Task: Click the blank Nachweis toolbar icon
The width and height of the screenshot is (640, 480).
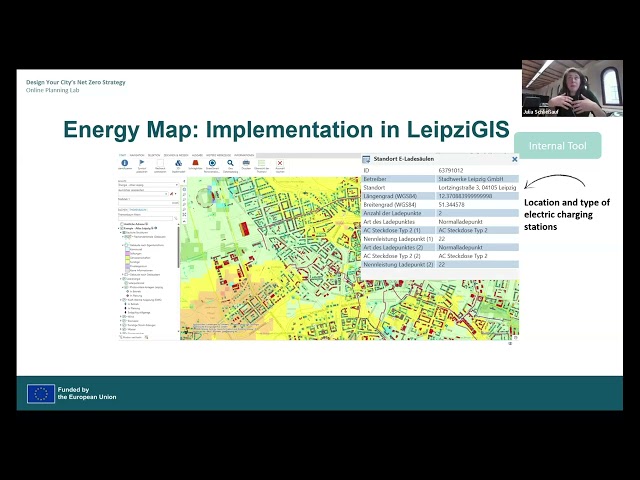Action: point(160,162)
